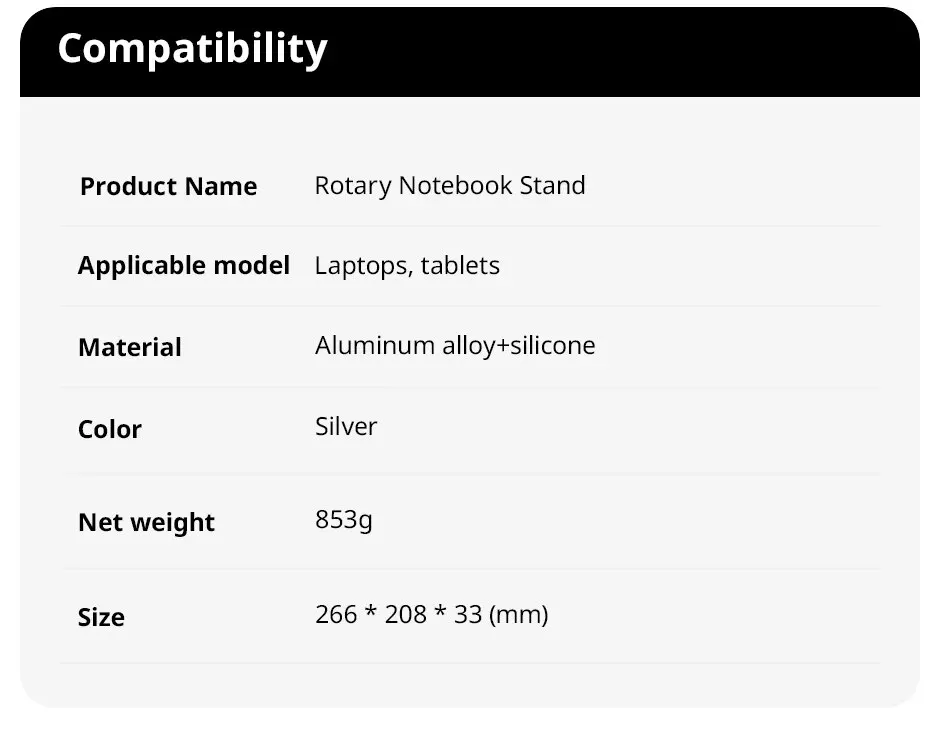Click the word Stand in product name
940x739 pixels.
pyautogui.click(x=552, y=186)
